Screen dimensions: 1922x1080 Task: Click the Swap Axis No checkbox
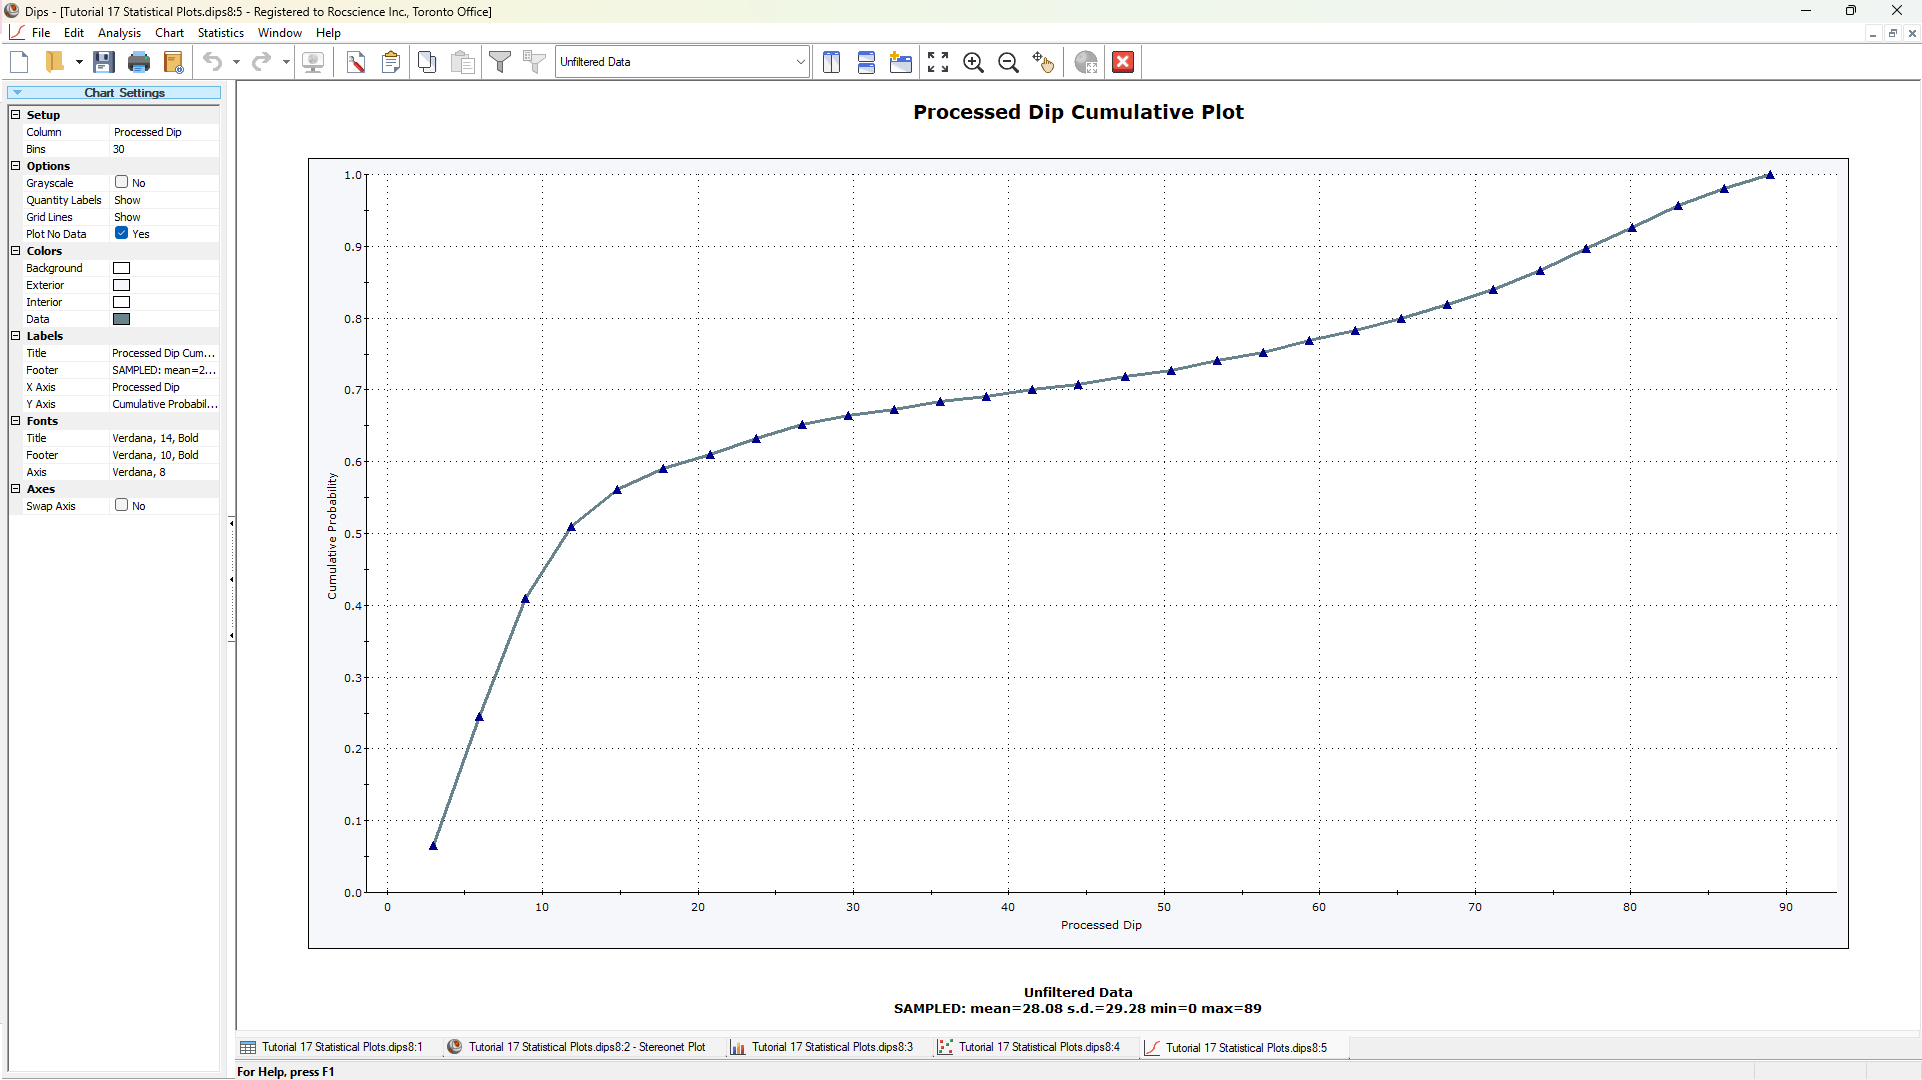coord(120,506)
